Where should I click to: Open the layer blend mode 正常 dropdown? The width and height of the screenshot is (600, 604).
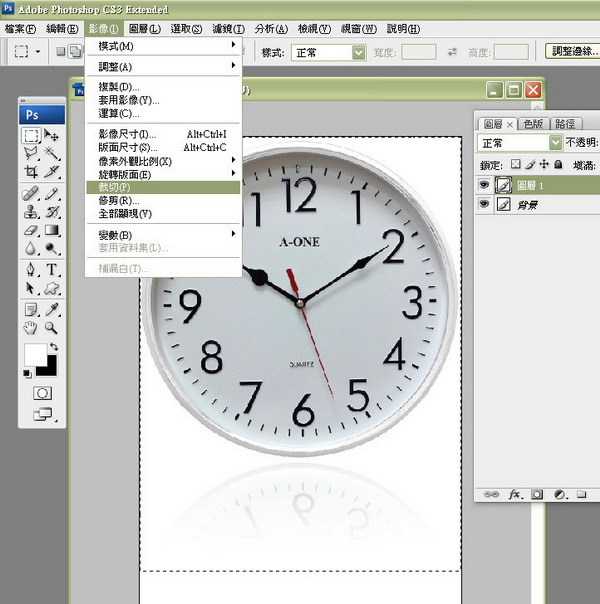point(520,143)
